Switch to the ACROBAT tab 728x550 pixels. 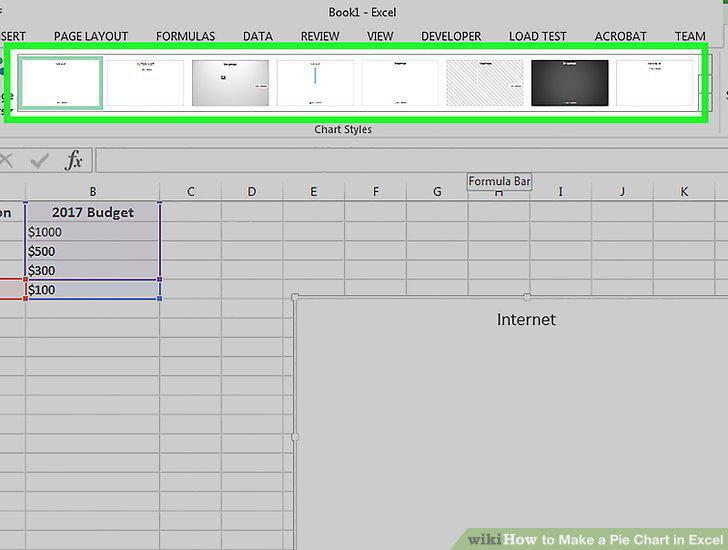(x=620, y=36)
